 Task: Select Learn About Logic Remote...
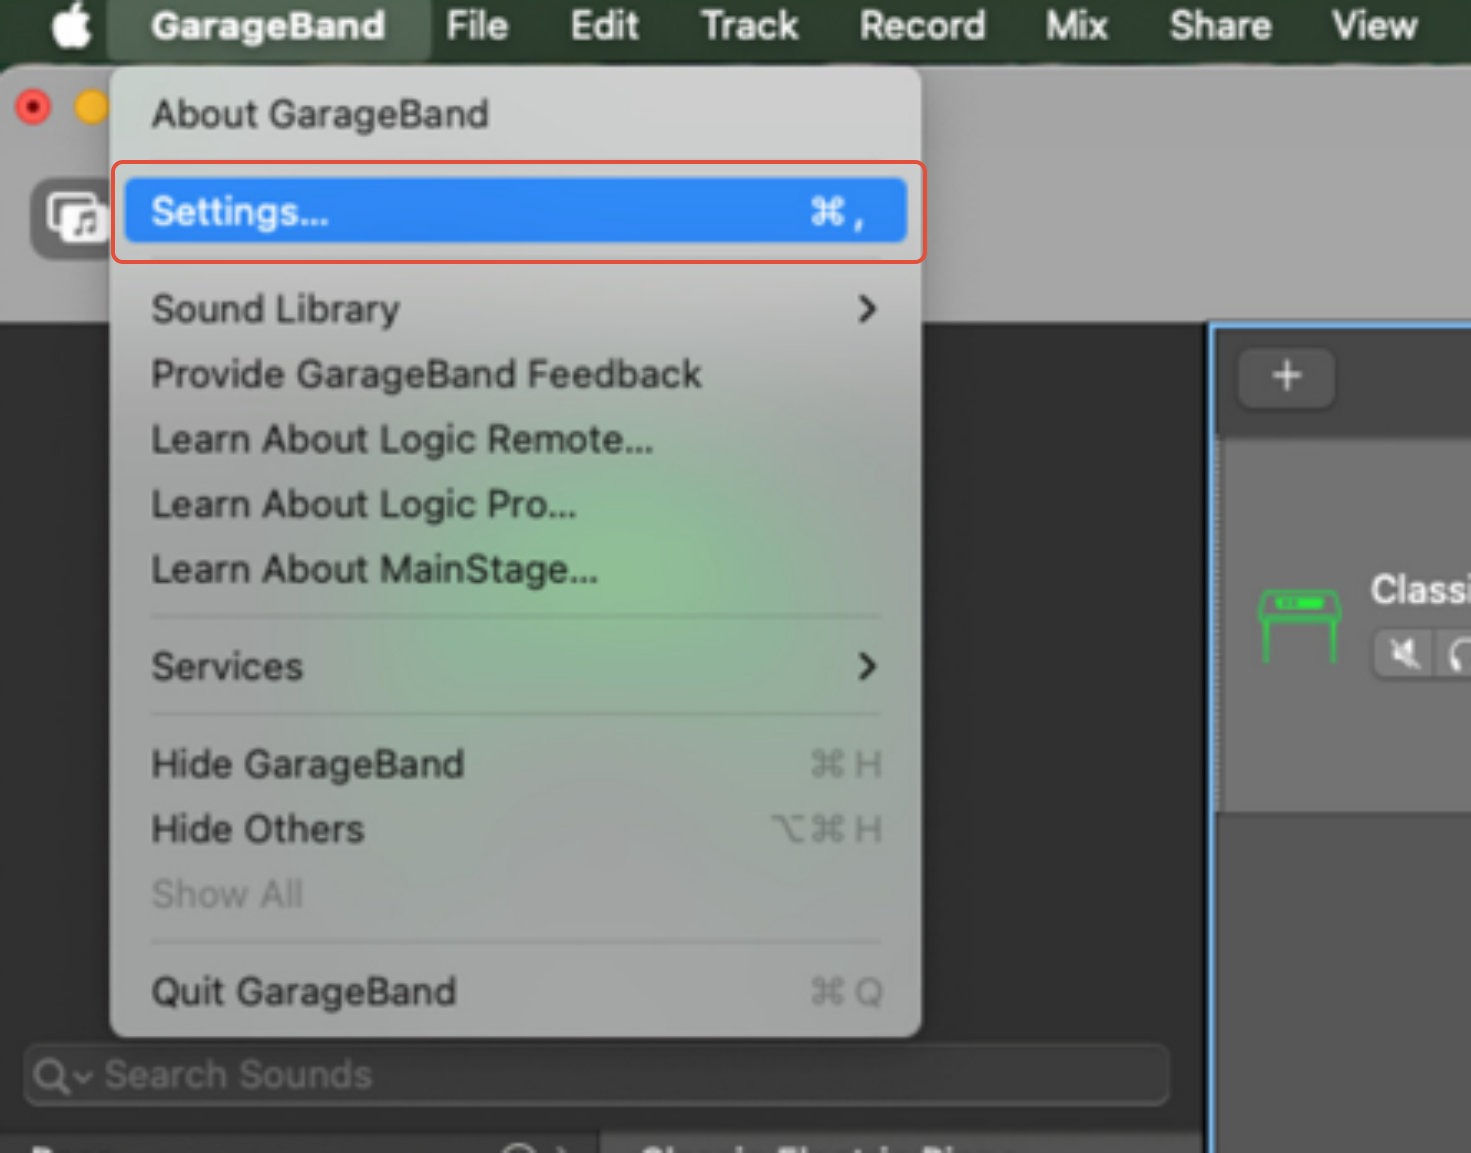515,439
